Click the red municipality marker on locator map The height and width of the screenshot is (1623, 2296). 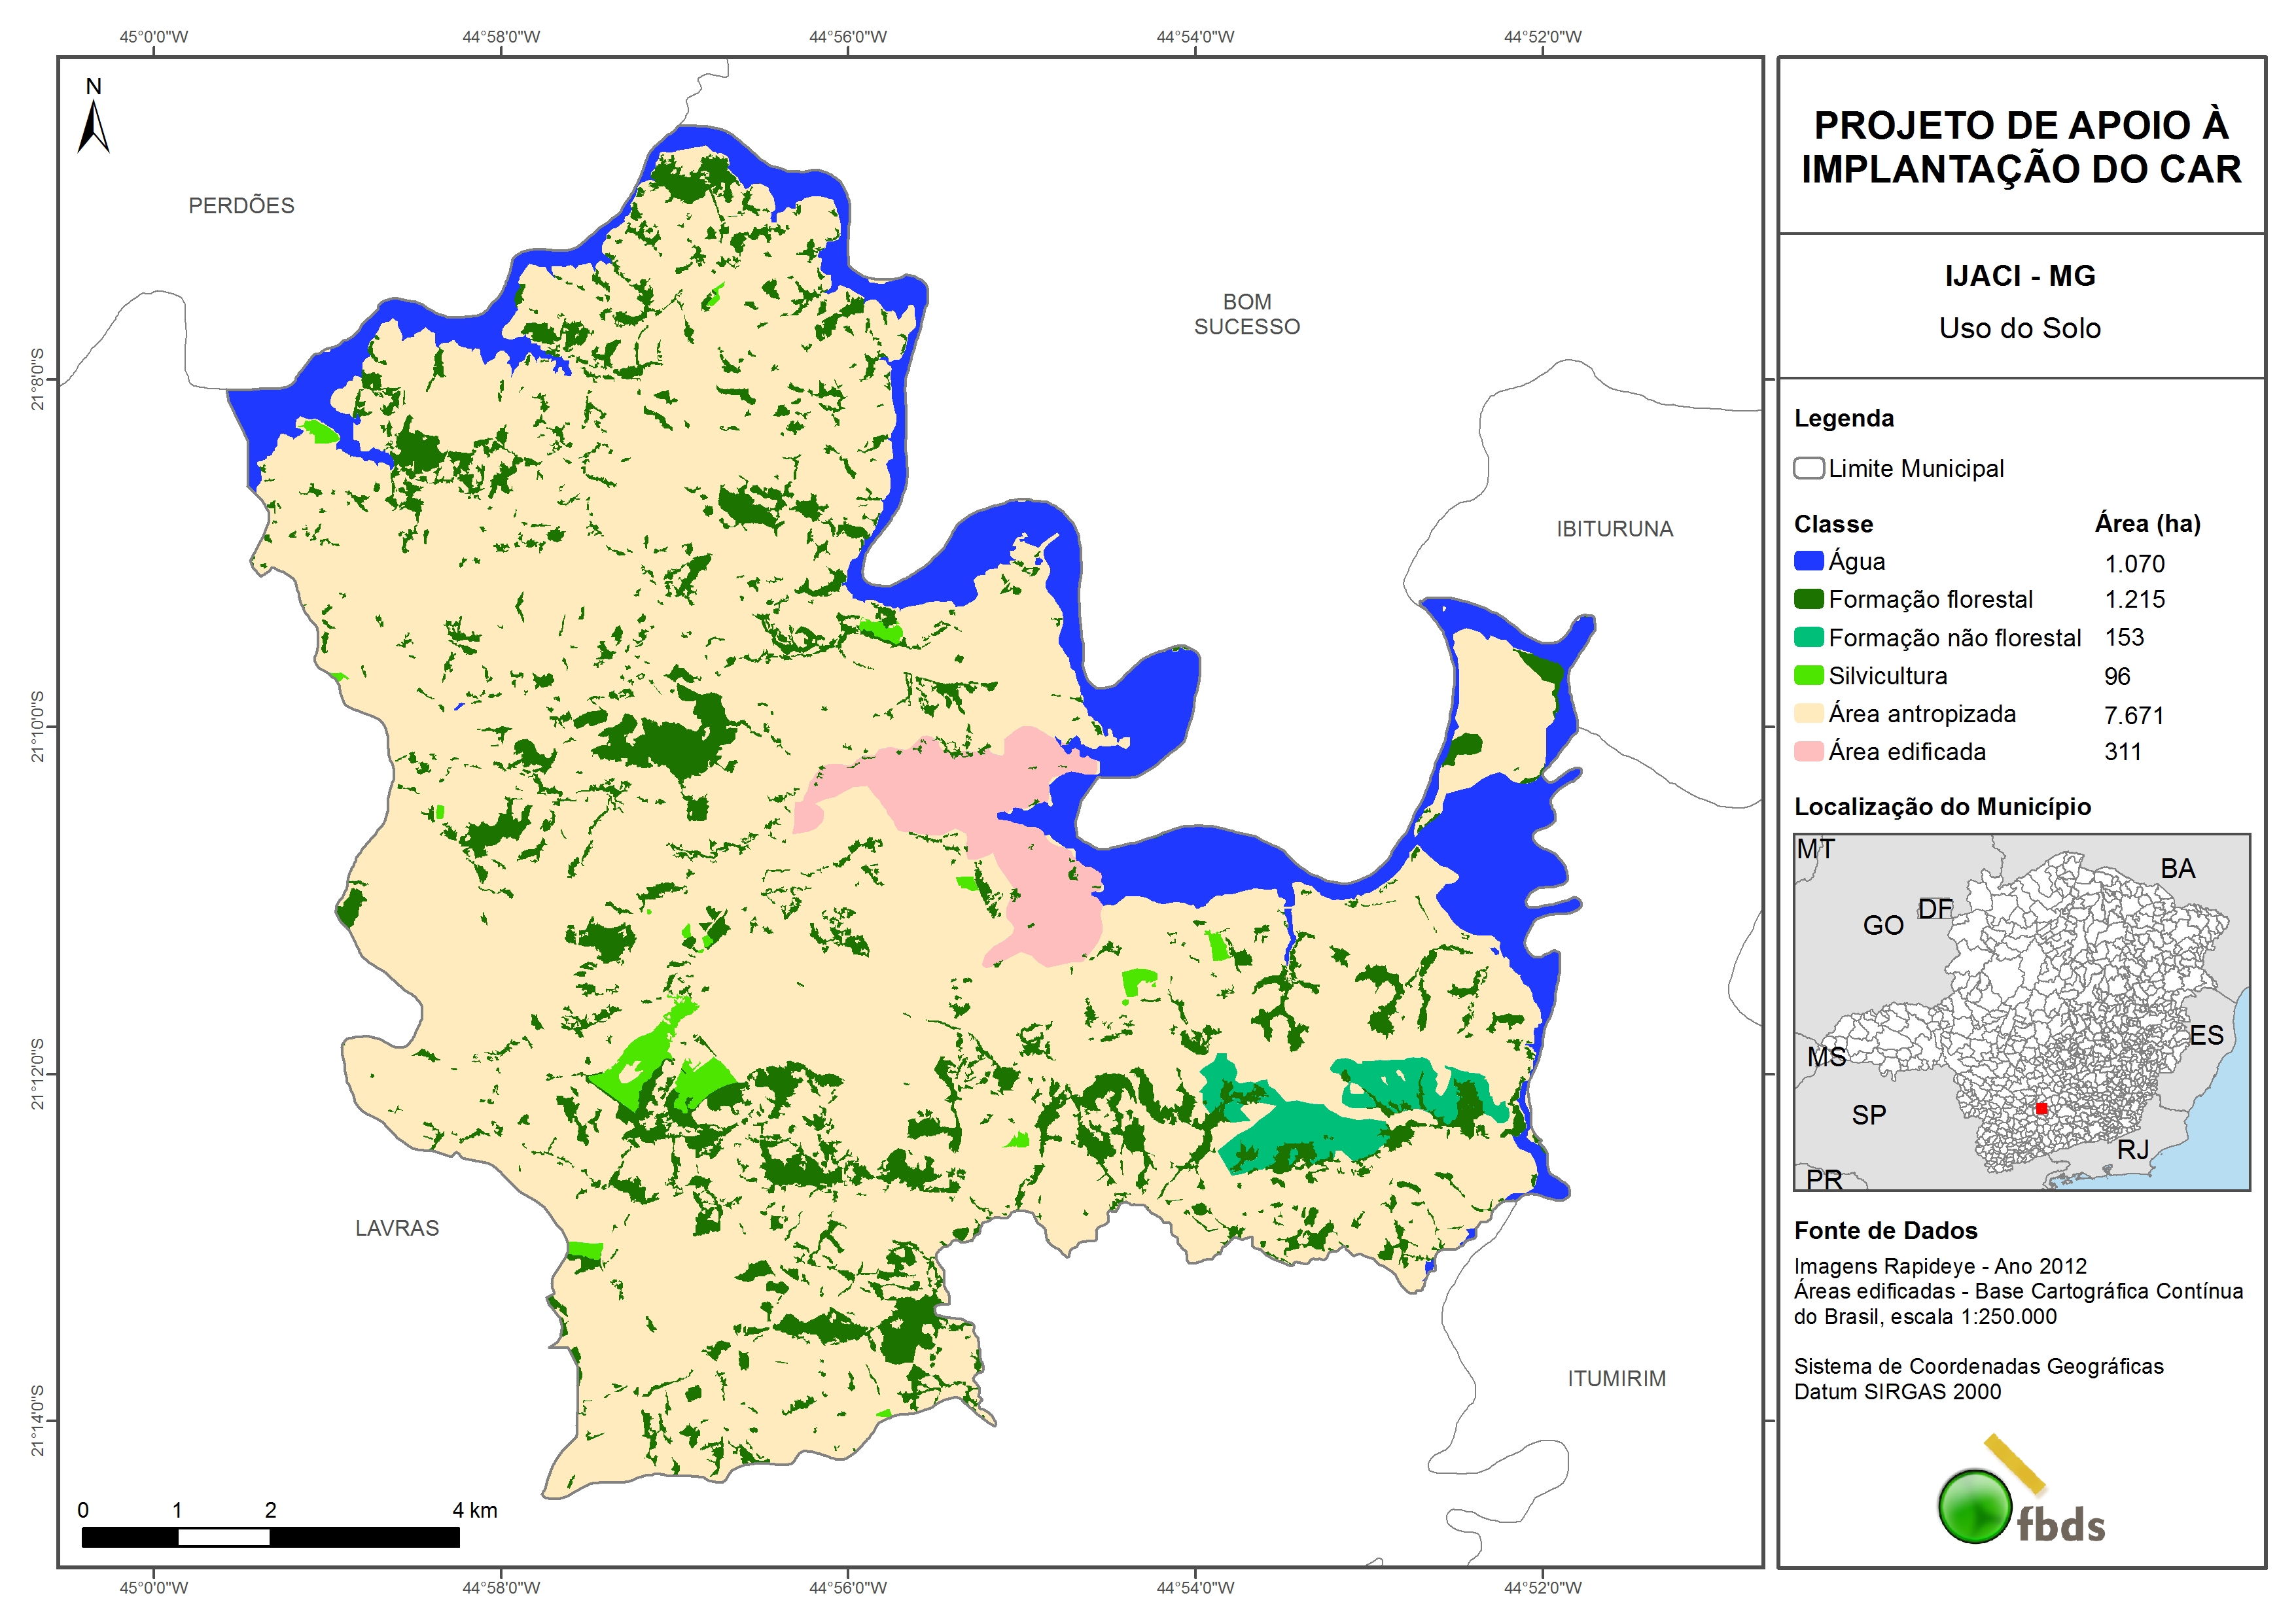(2041, 1108)
